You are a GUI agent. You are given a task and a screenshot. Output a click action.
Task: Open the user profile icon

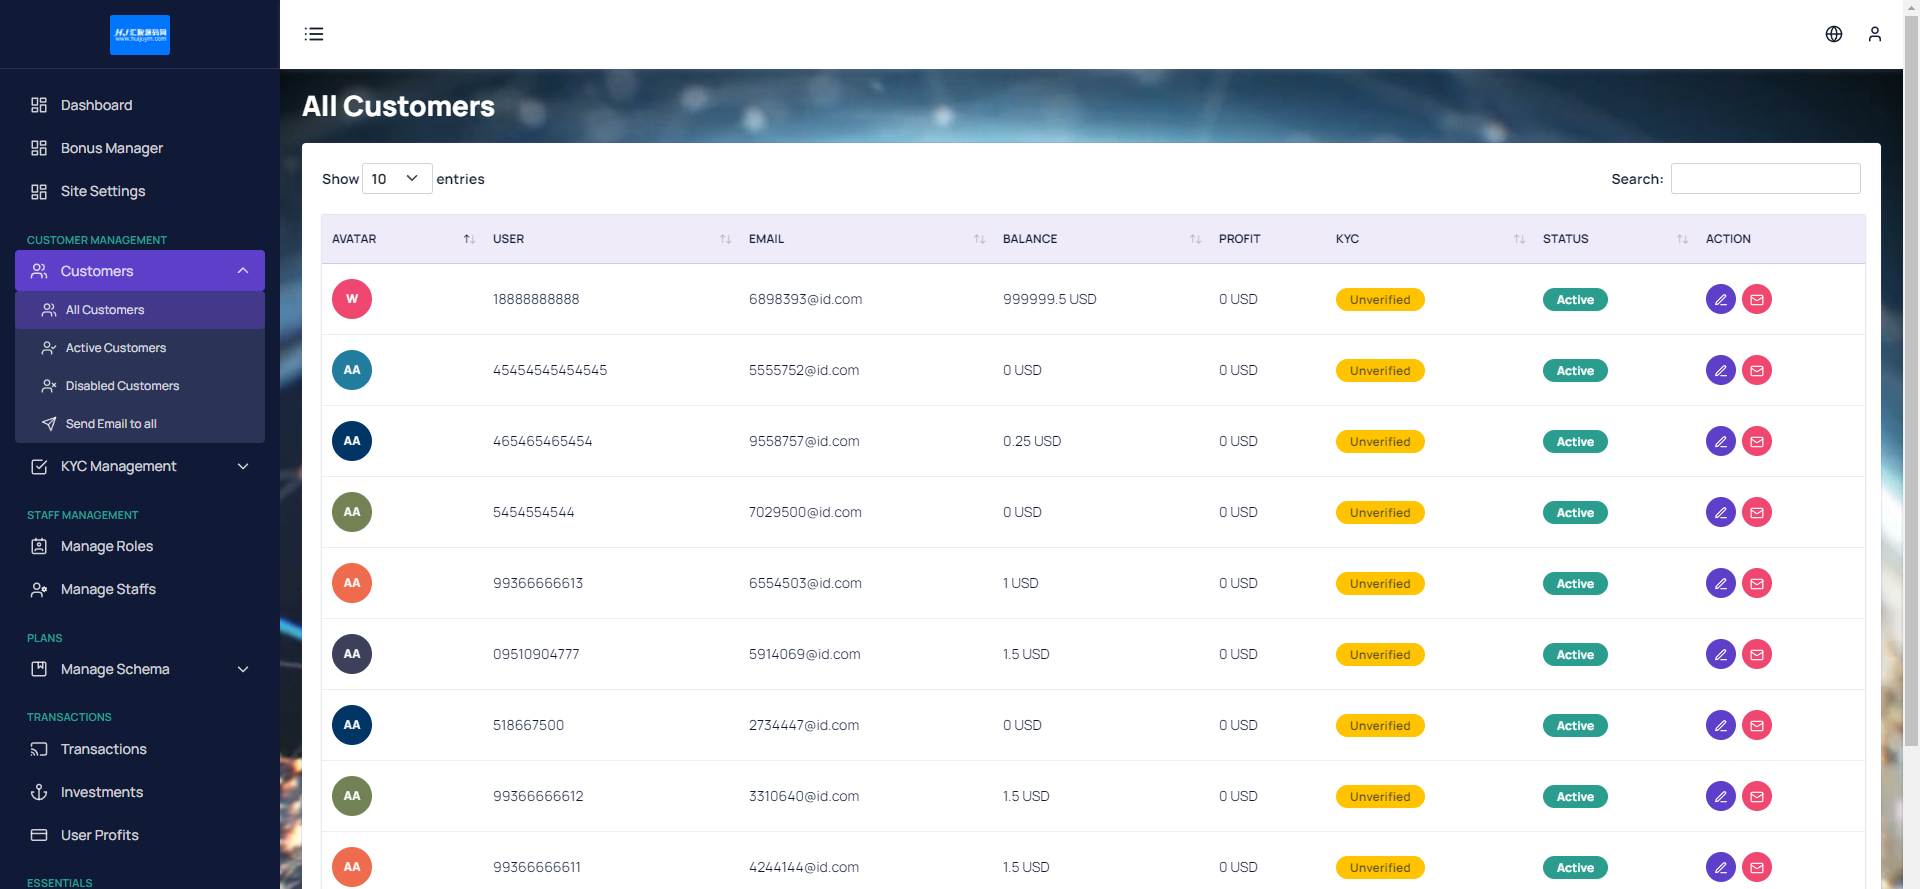tap(1874, 34)
